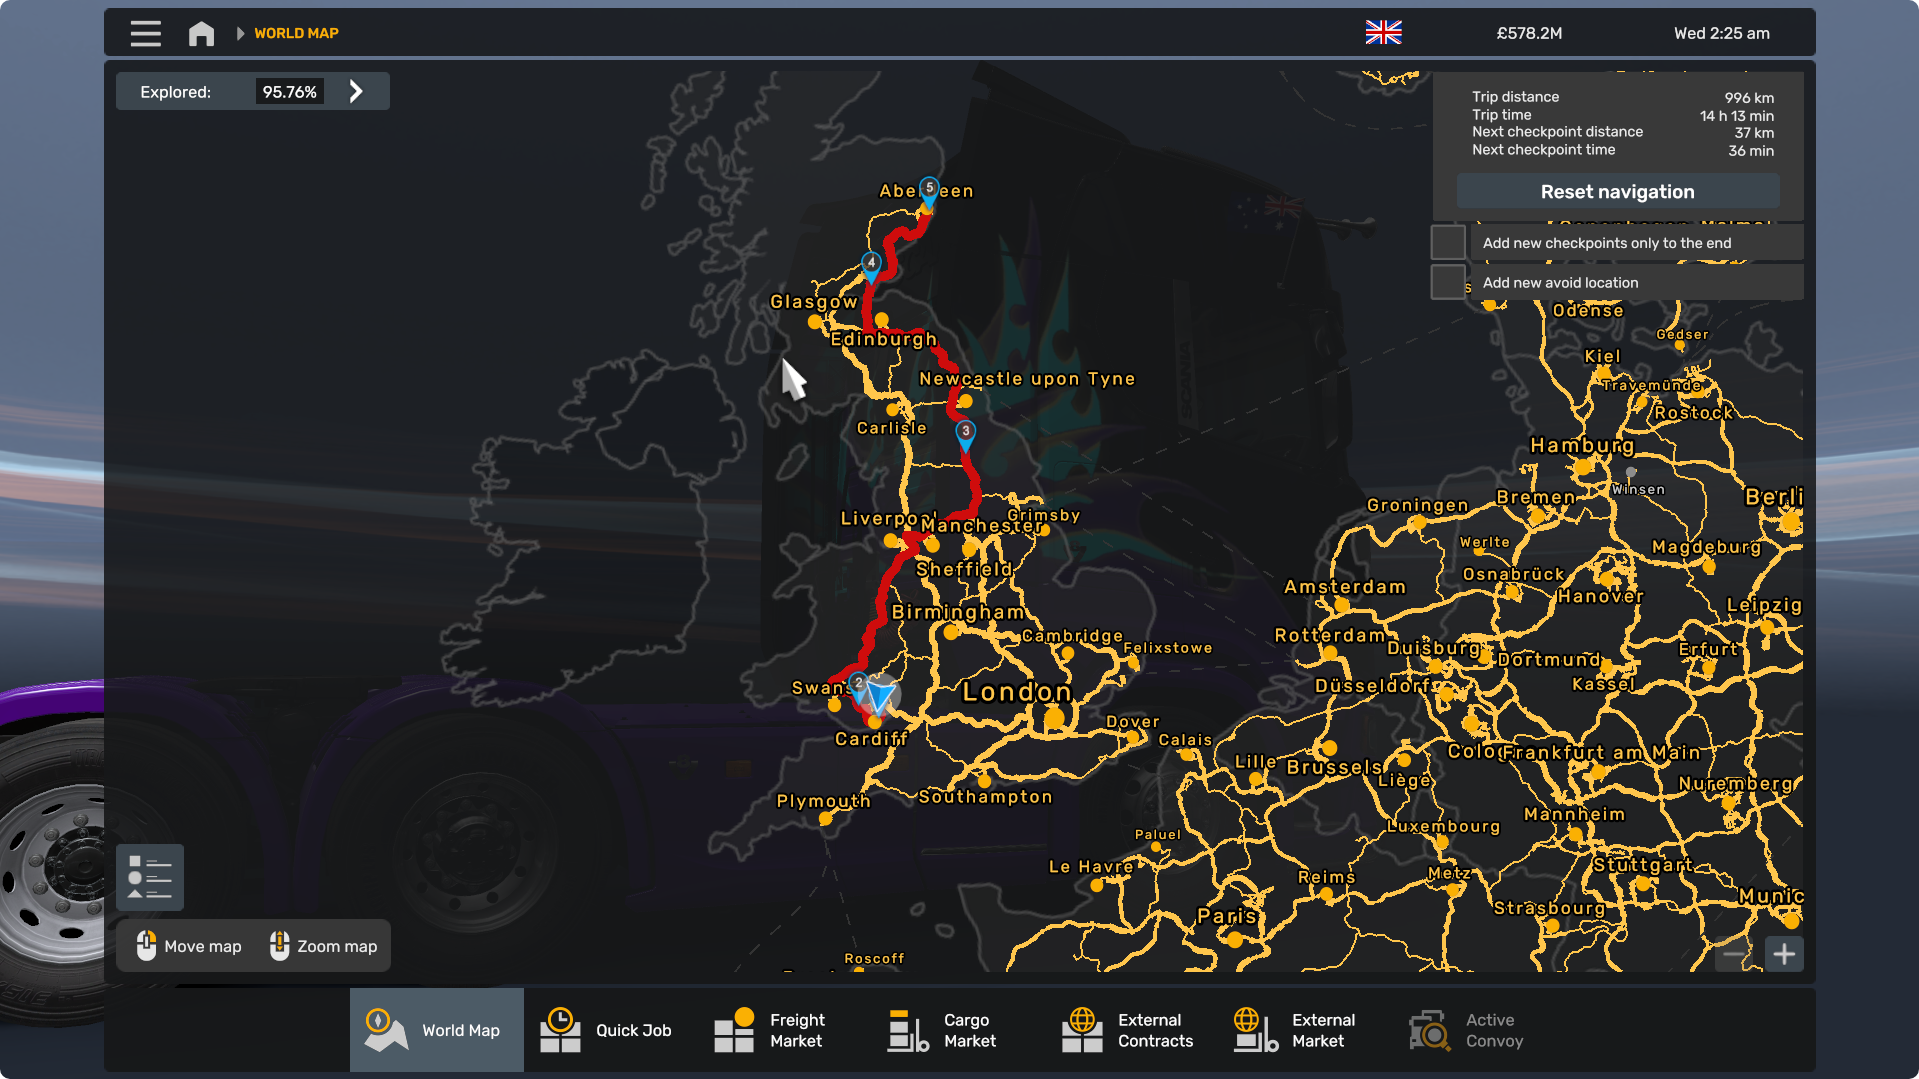Click the London city label on map
This screenshot has width=1919, height=1079.
click(1016, 692)
